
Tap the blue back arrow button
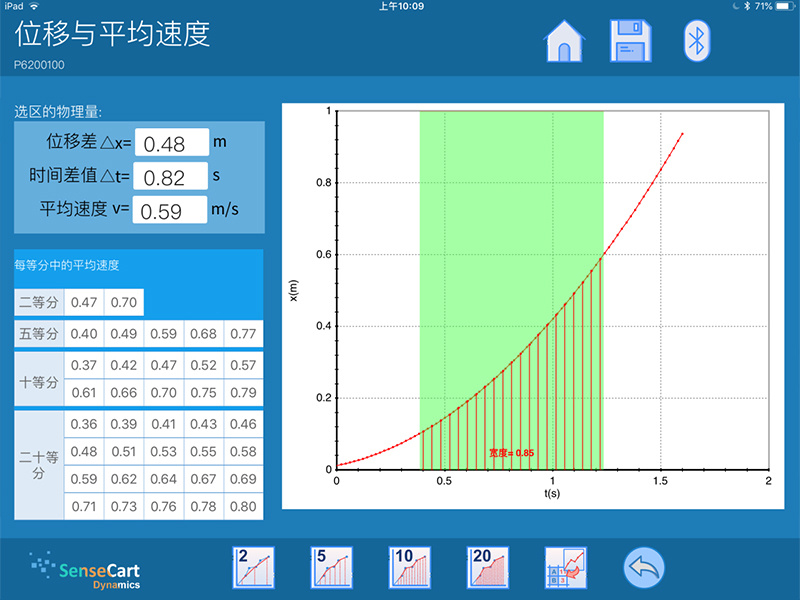(x=644, y=567)
